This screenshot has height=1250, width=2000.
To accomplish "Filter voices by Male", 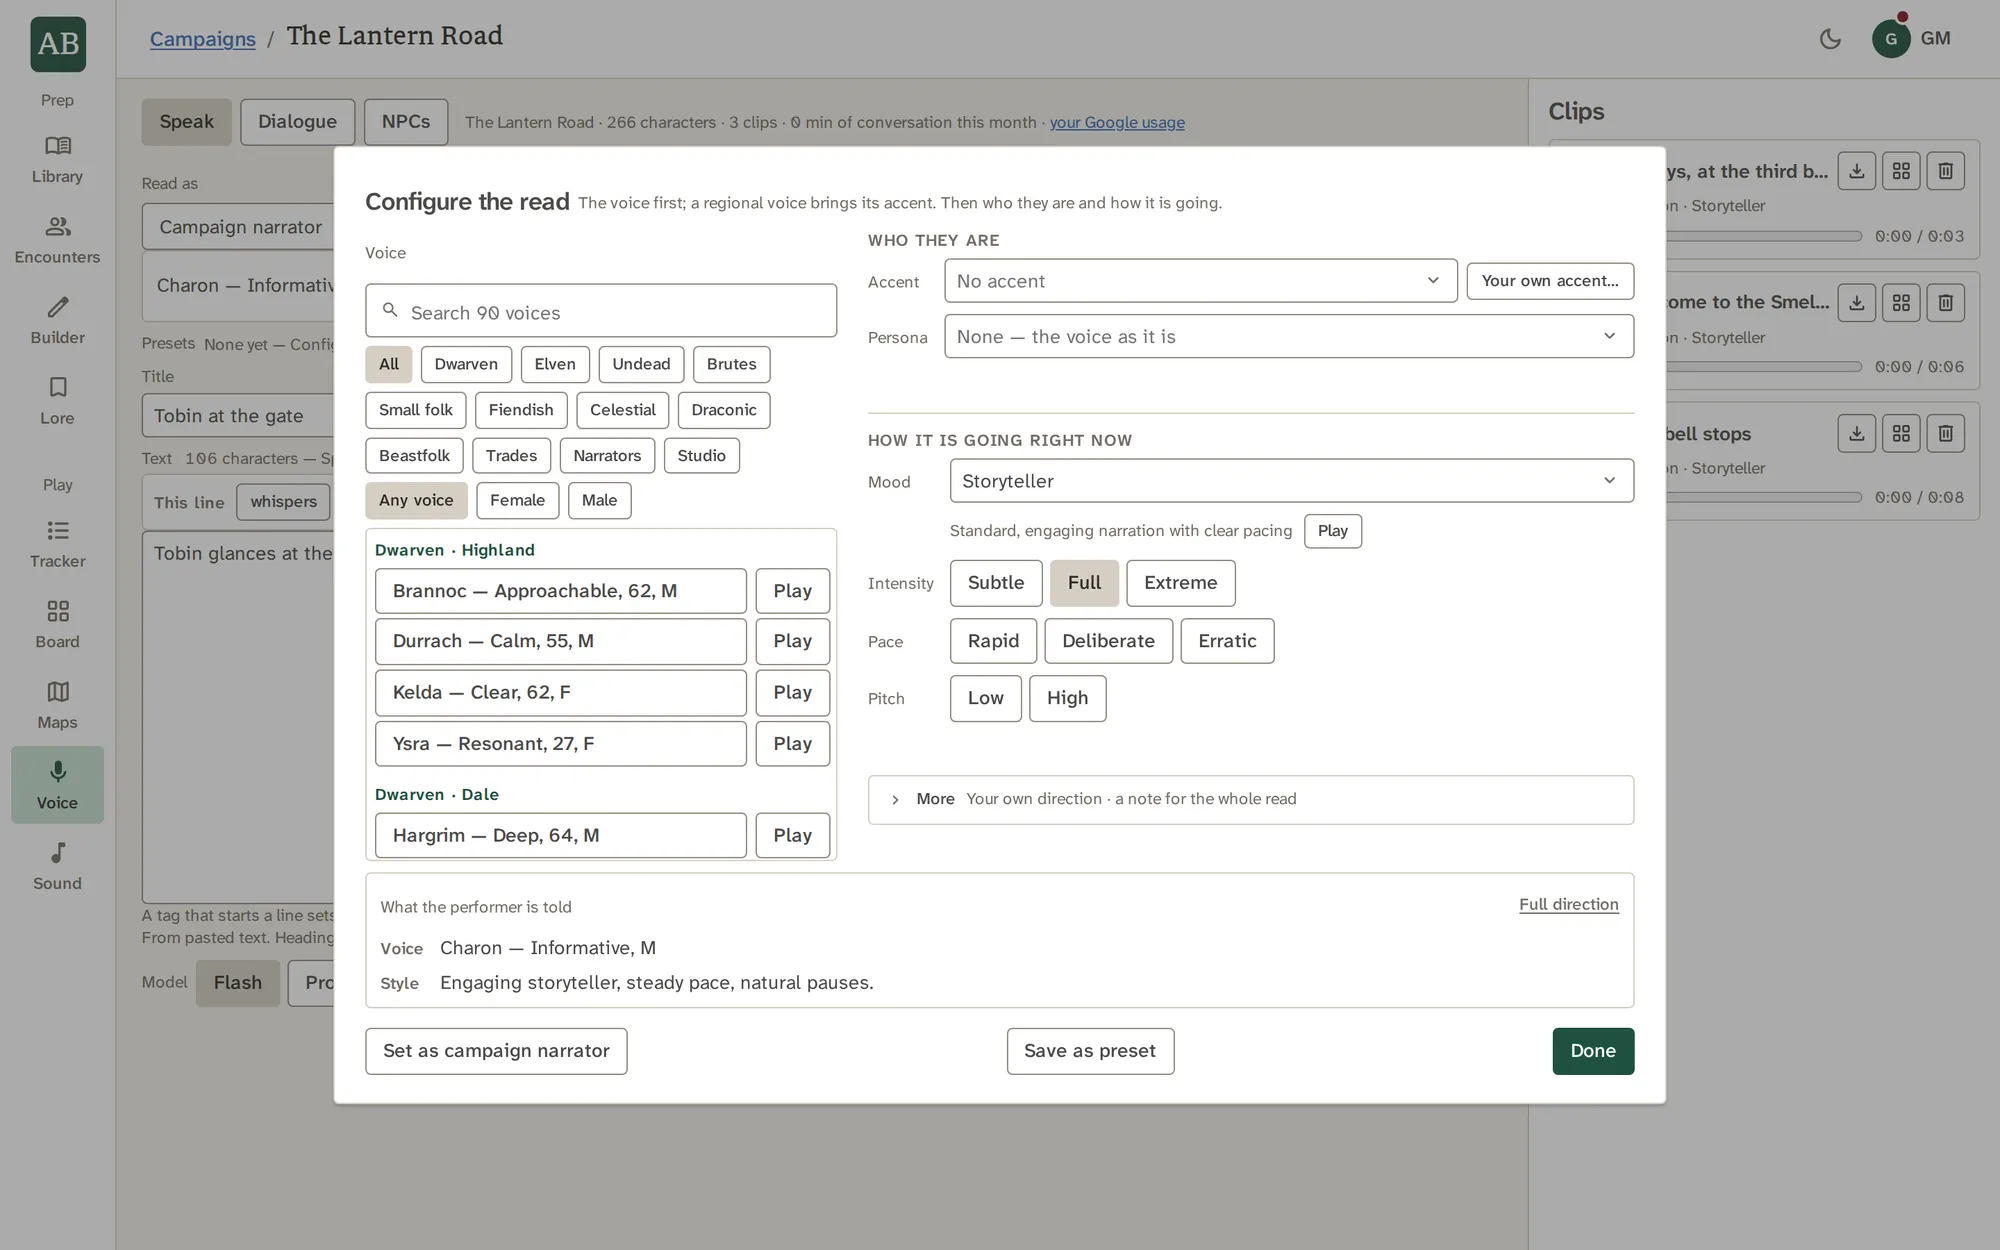I will pos(599,500).
